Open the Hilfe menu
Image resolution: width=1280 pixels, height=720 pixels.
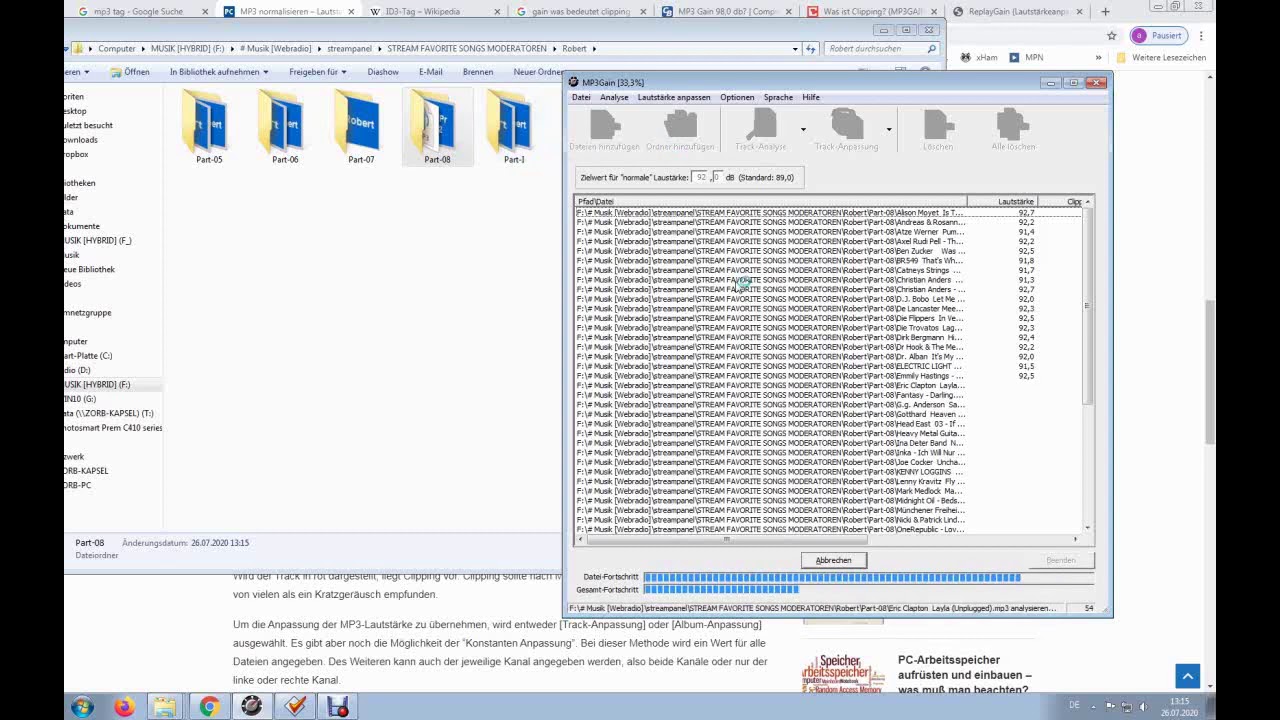coord(811,97)
